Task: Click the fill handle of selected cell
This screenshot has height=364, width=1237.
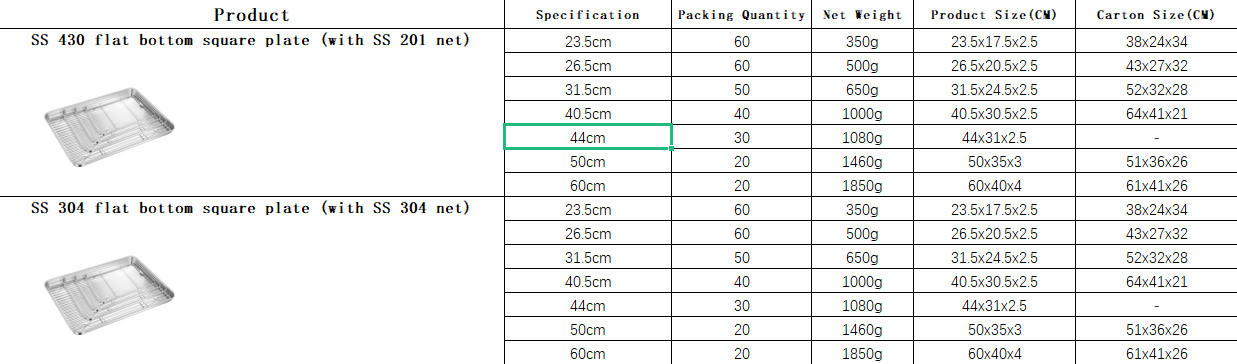Action: (x=672, y=149)
